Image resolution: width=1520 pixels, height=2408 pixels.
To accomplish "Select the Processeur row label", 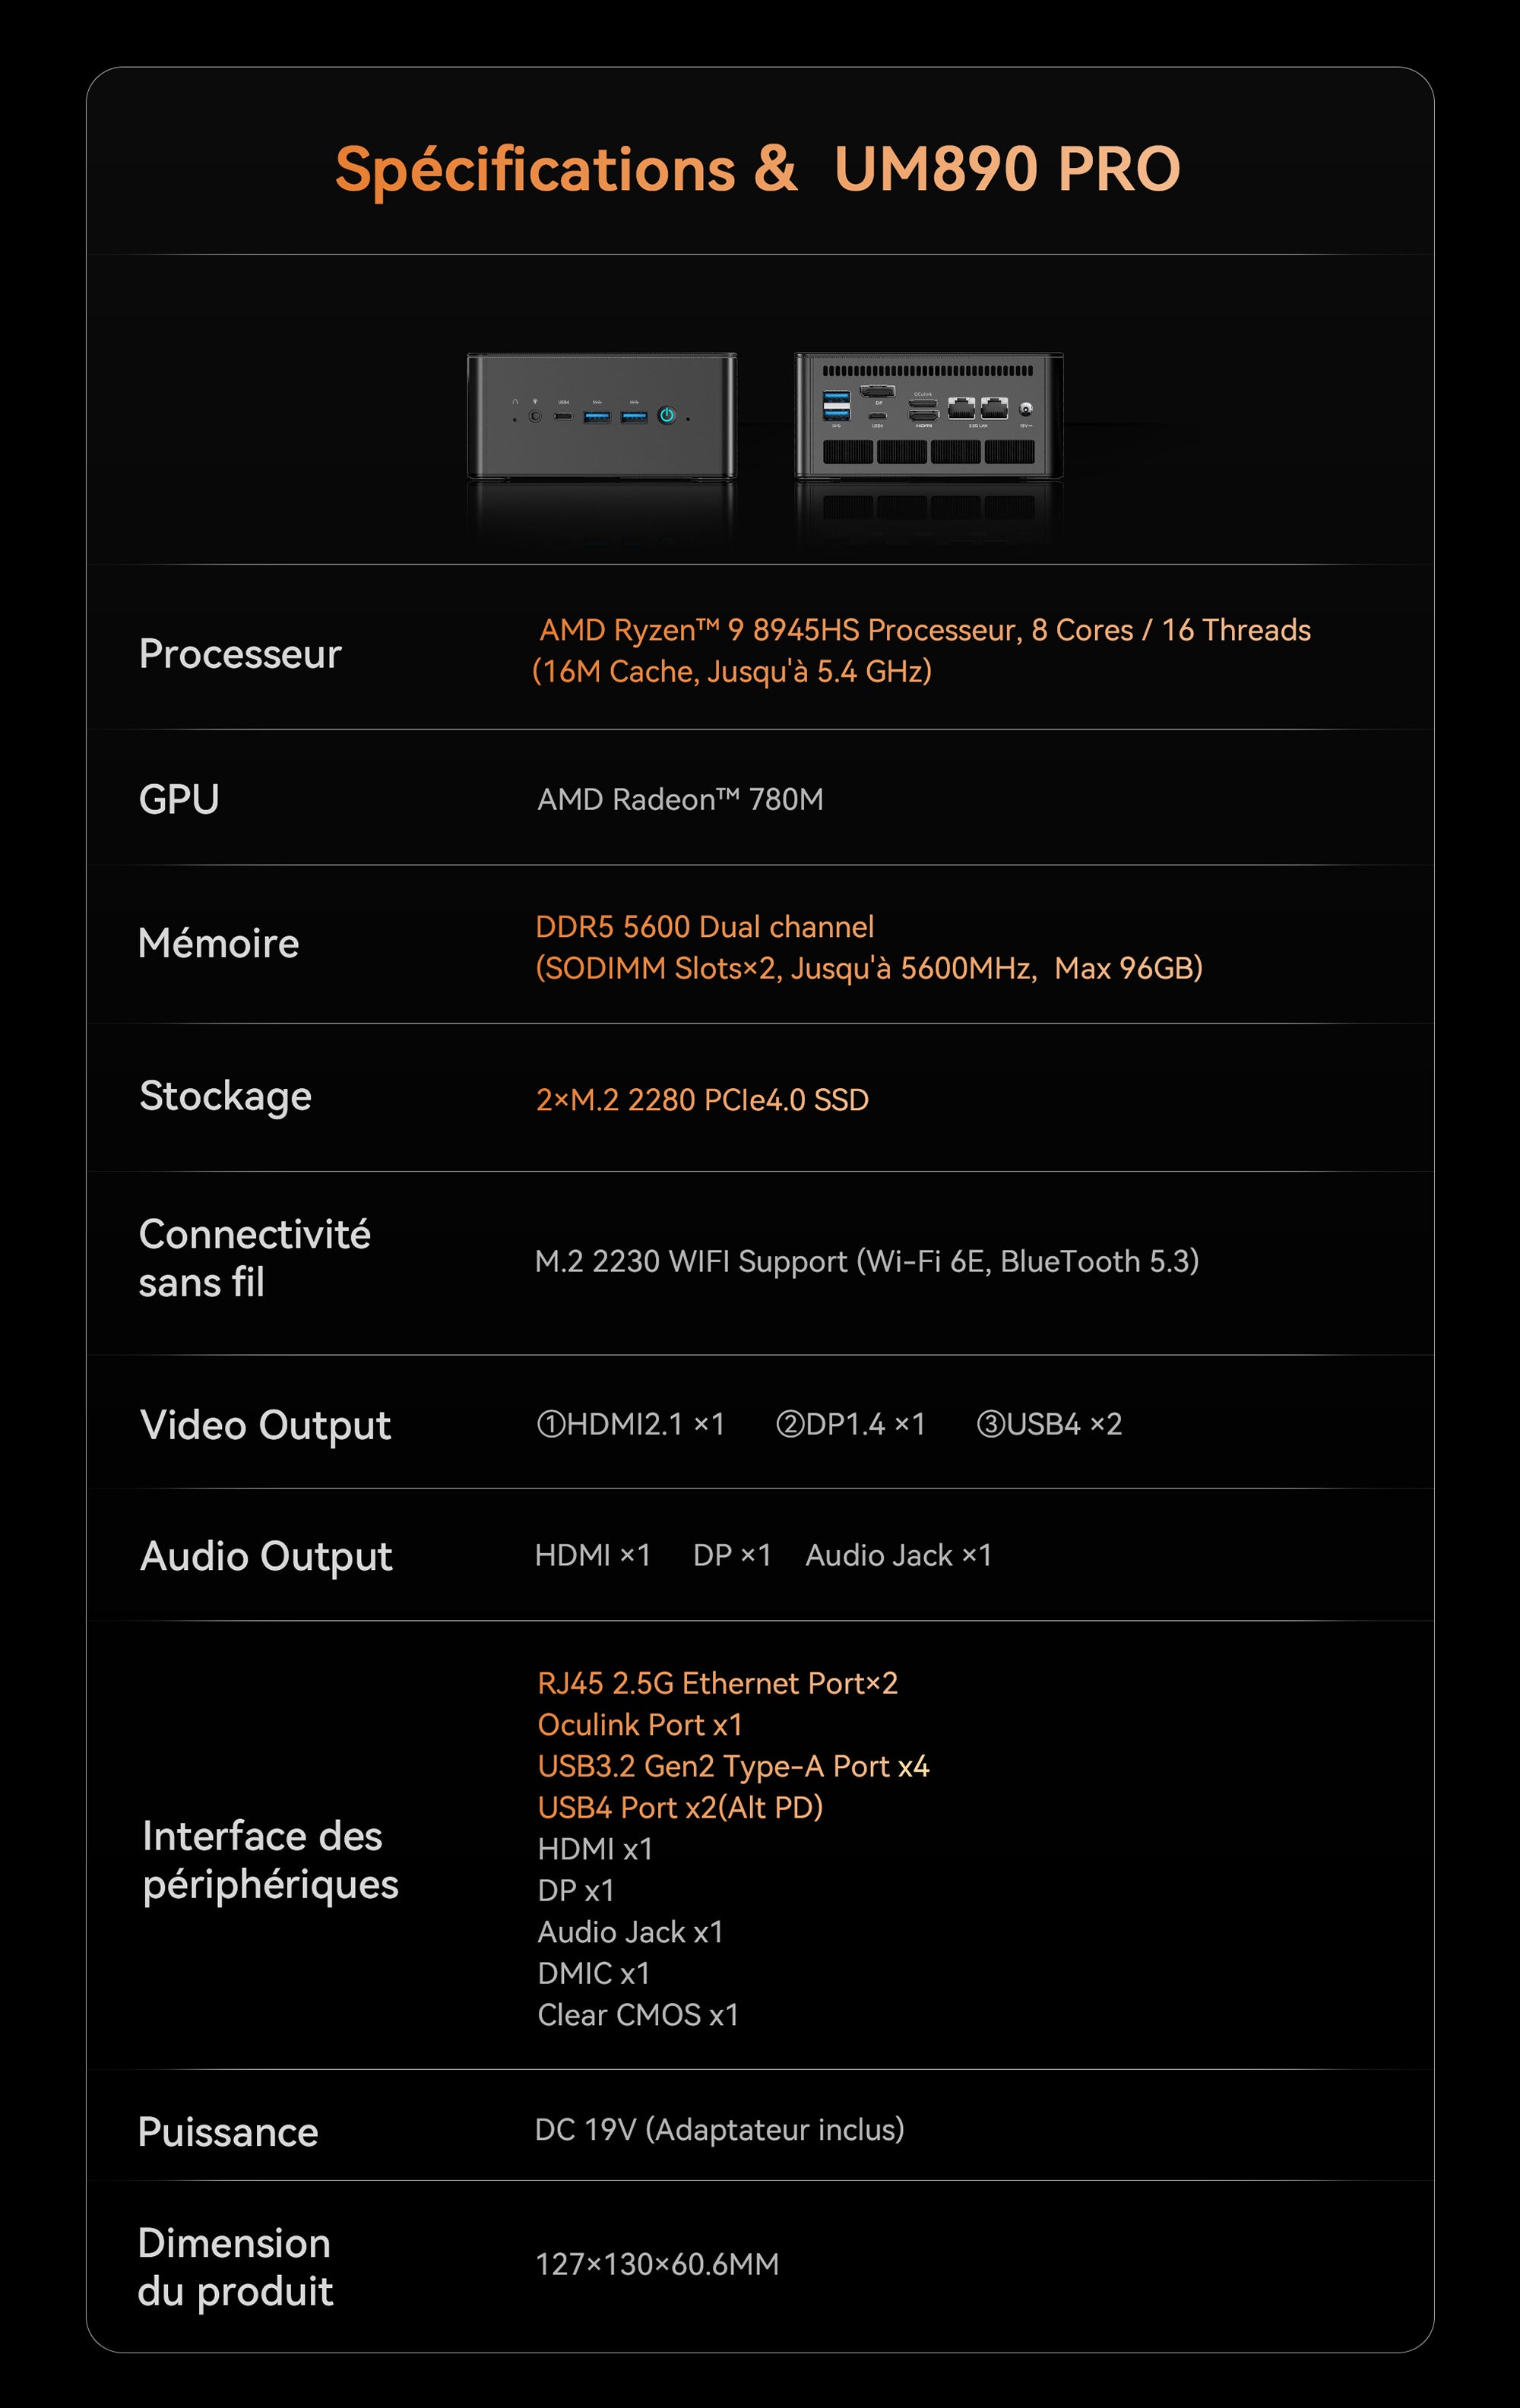I will (x=240, y=653).
